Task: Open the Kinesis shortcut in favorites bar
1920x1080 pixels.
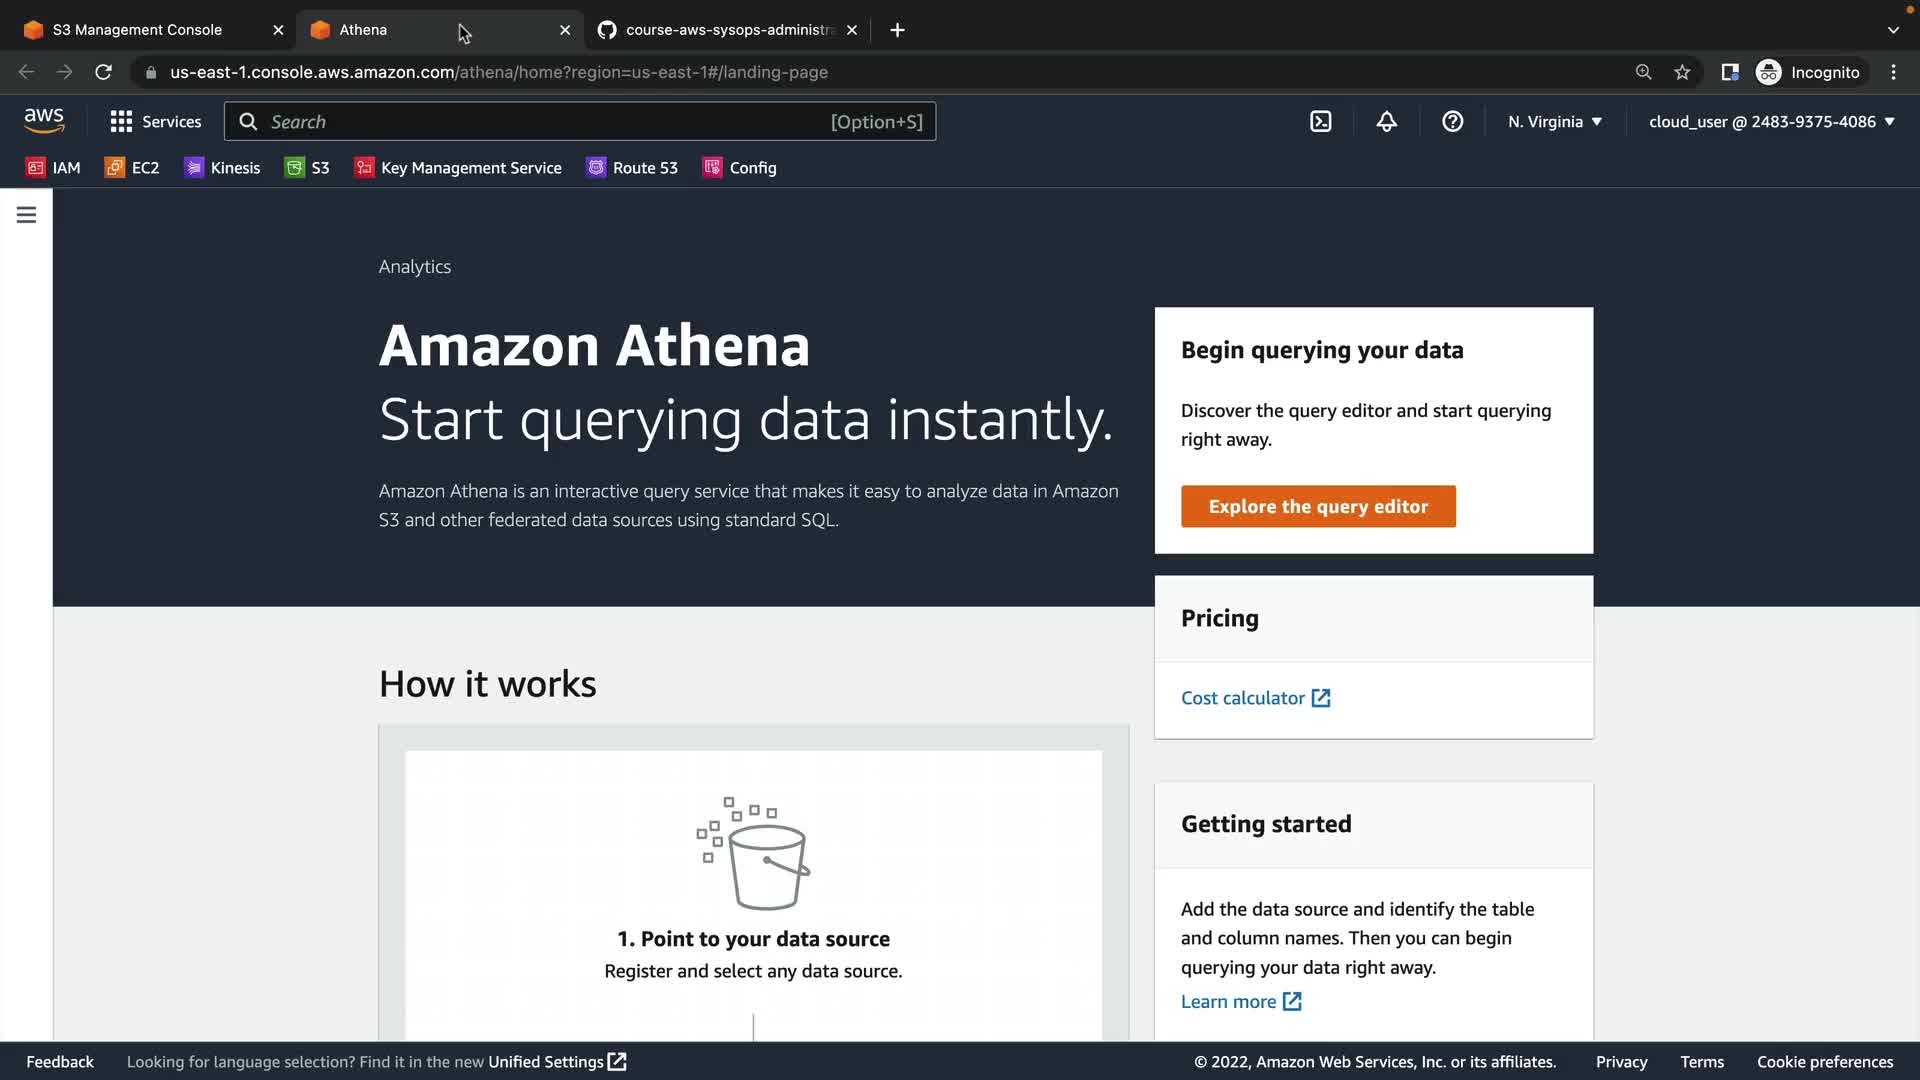Action: tap(222, 168)
